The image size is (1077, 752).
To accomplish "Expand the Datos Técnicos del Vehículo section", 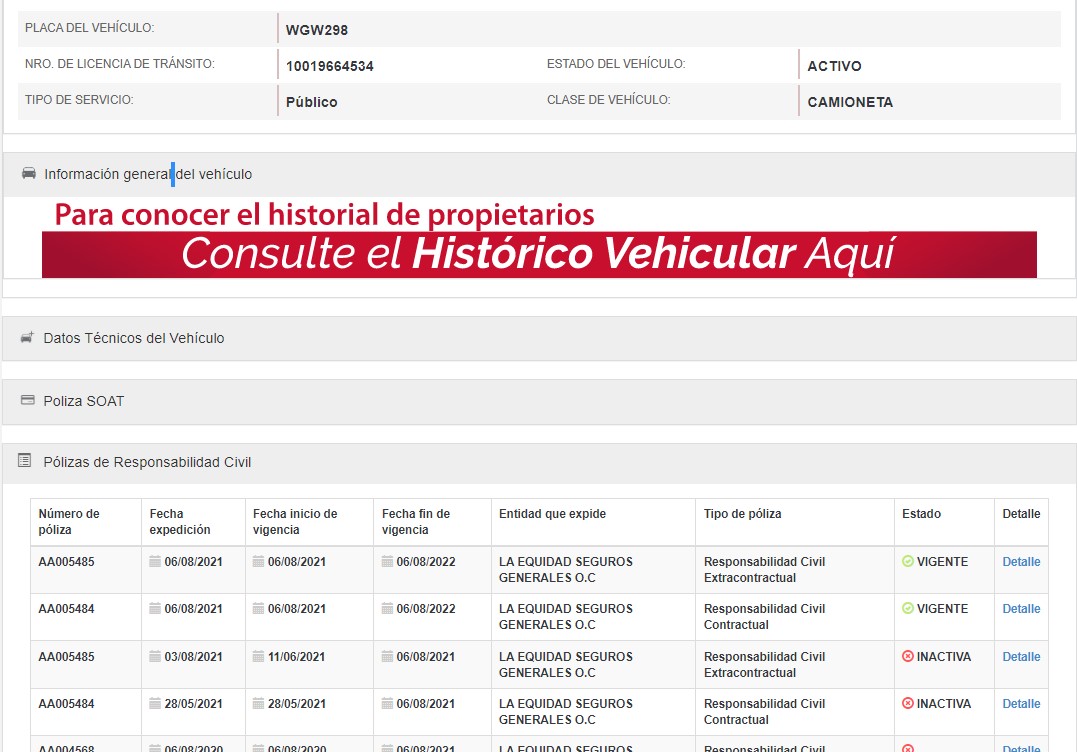I will (x=134, y=338).
